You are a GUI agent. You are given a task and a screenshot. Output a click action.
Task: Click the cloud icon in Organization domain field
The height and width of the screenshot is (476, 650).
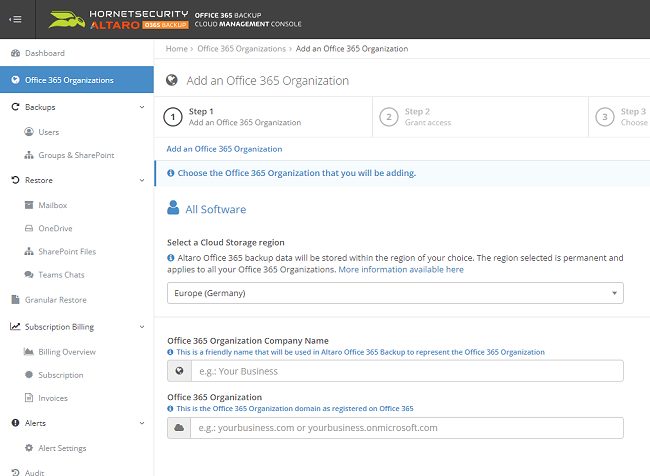[x=179, y=427]
